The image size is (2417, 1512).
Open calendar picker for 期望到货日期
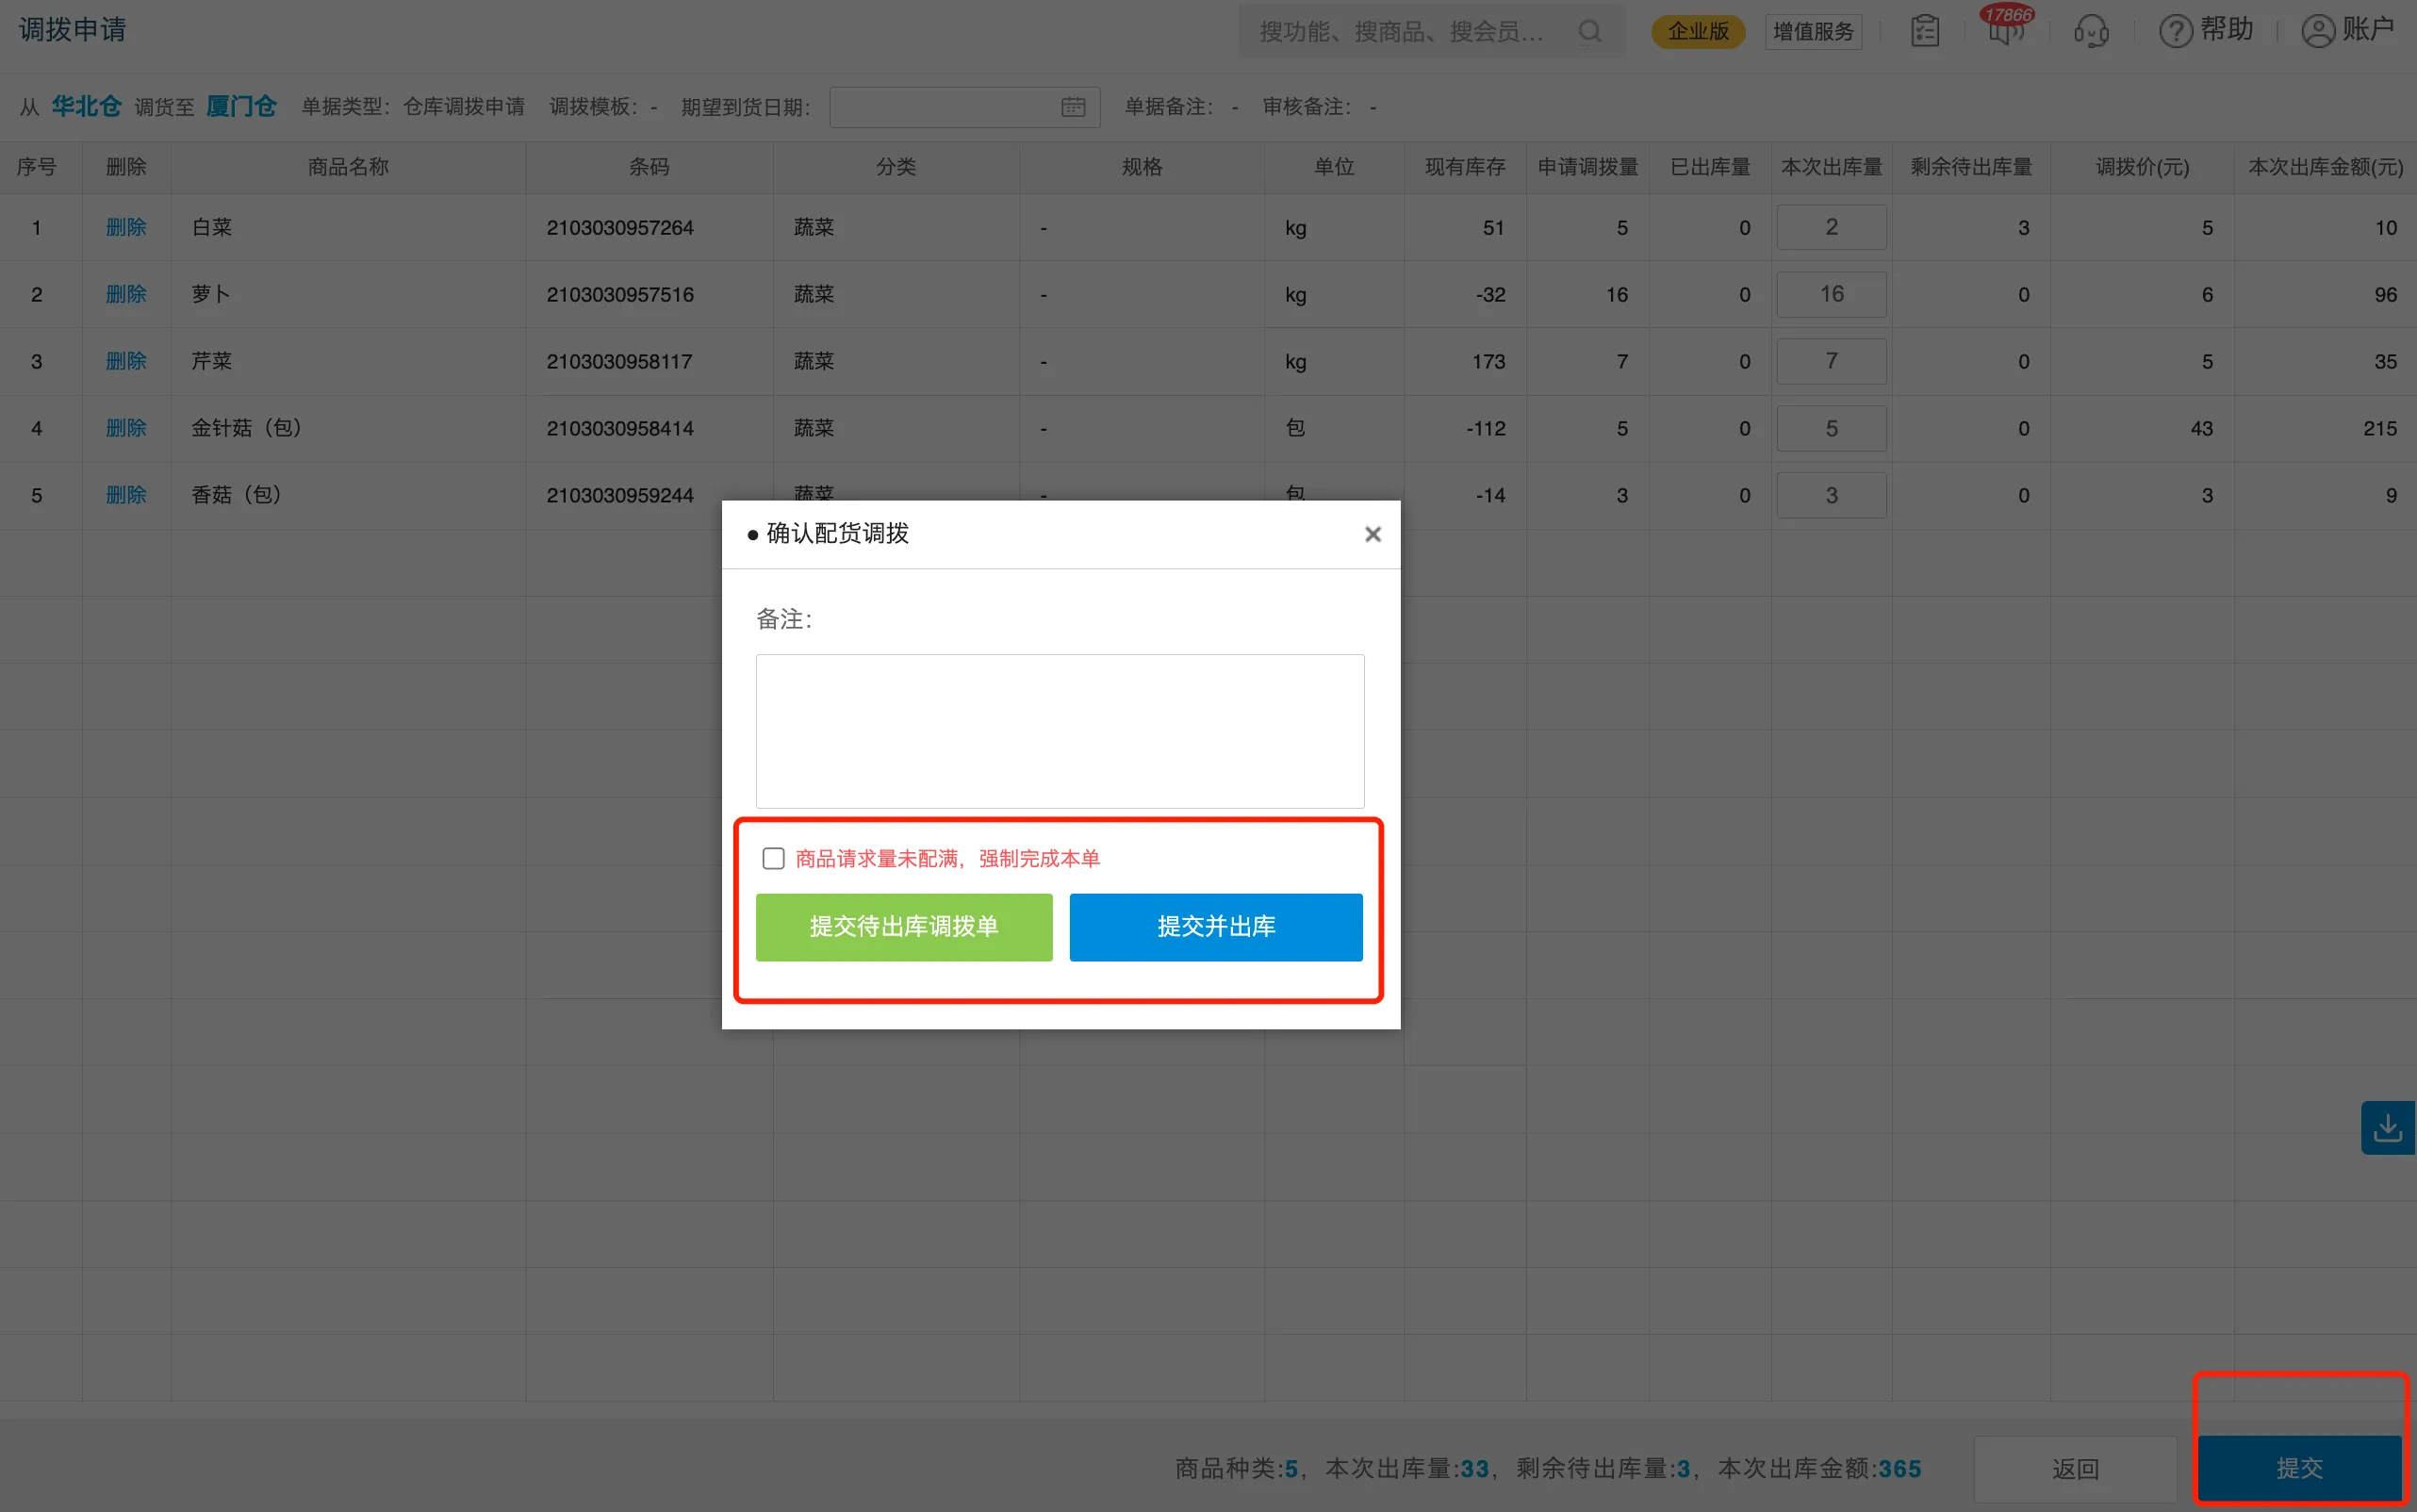[x=1073, y=107]
